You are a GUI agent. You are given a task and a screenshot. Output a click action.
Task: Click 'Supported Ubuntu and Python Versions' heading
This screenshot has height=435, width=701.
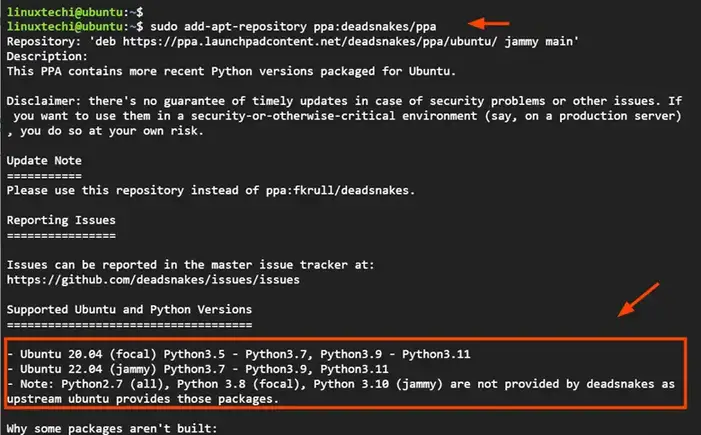pyautogui.click(x=129, y=309)
